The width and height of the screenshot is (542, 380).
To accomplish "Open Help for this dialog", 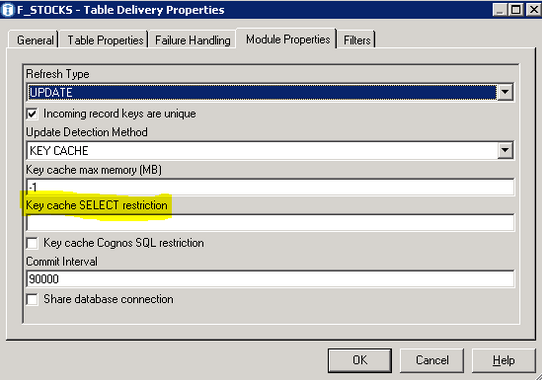I will coord(504,360).
